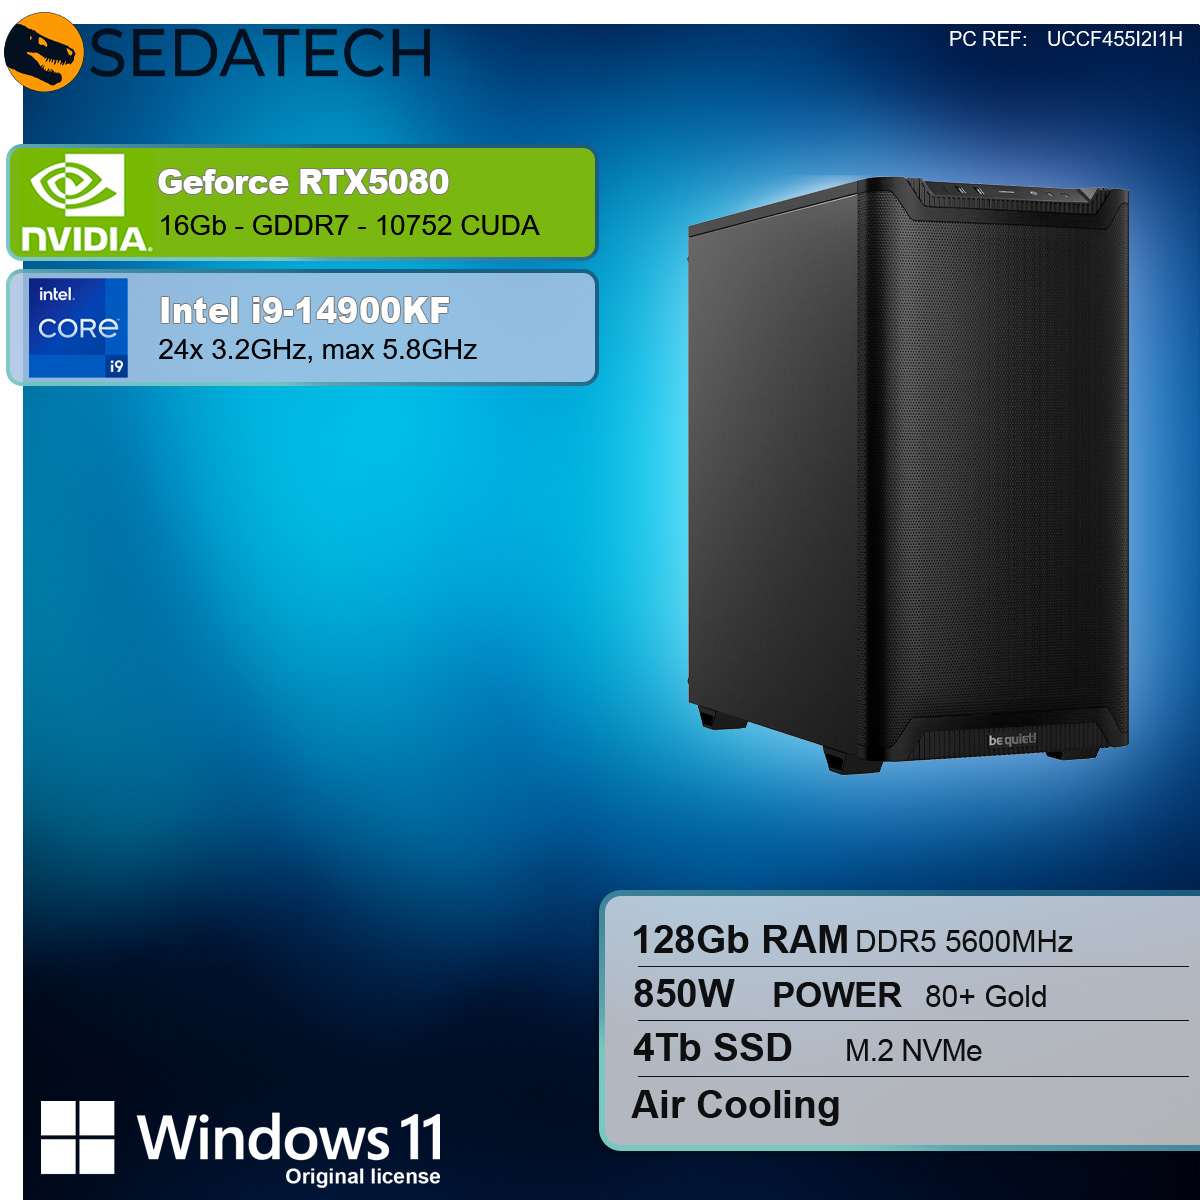Select the Geforce RTX5080 title

303,182
